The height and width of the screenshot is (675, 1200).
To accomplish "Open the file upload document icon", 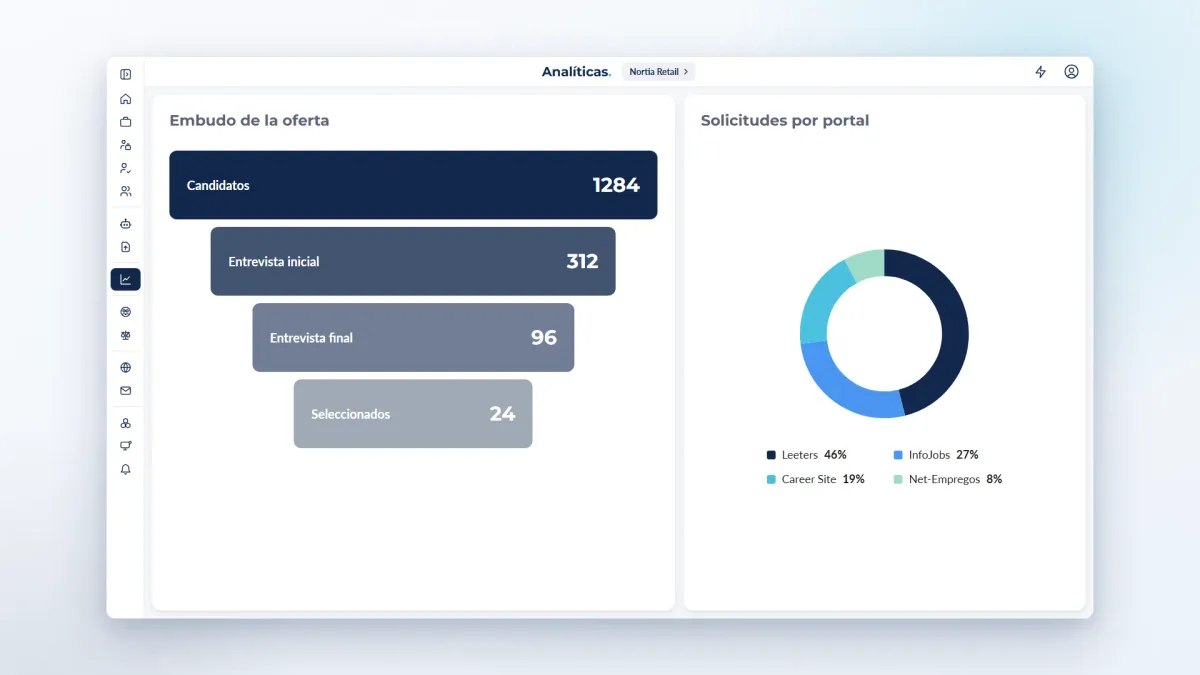I will pos(126,247).
